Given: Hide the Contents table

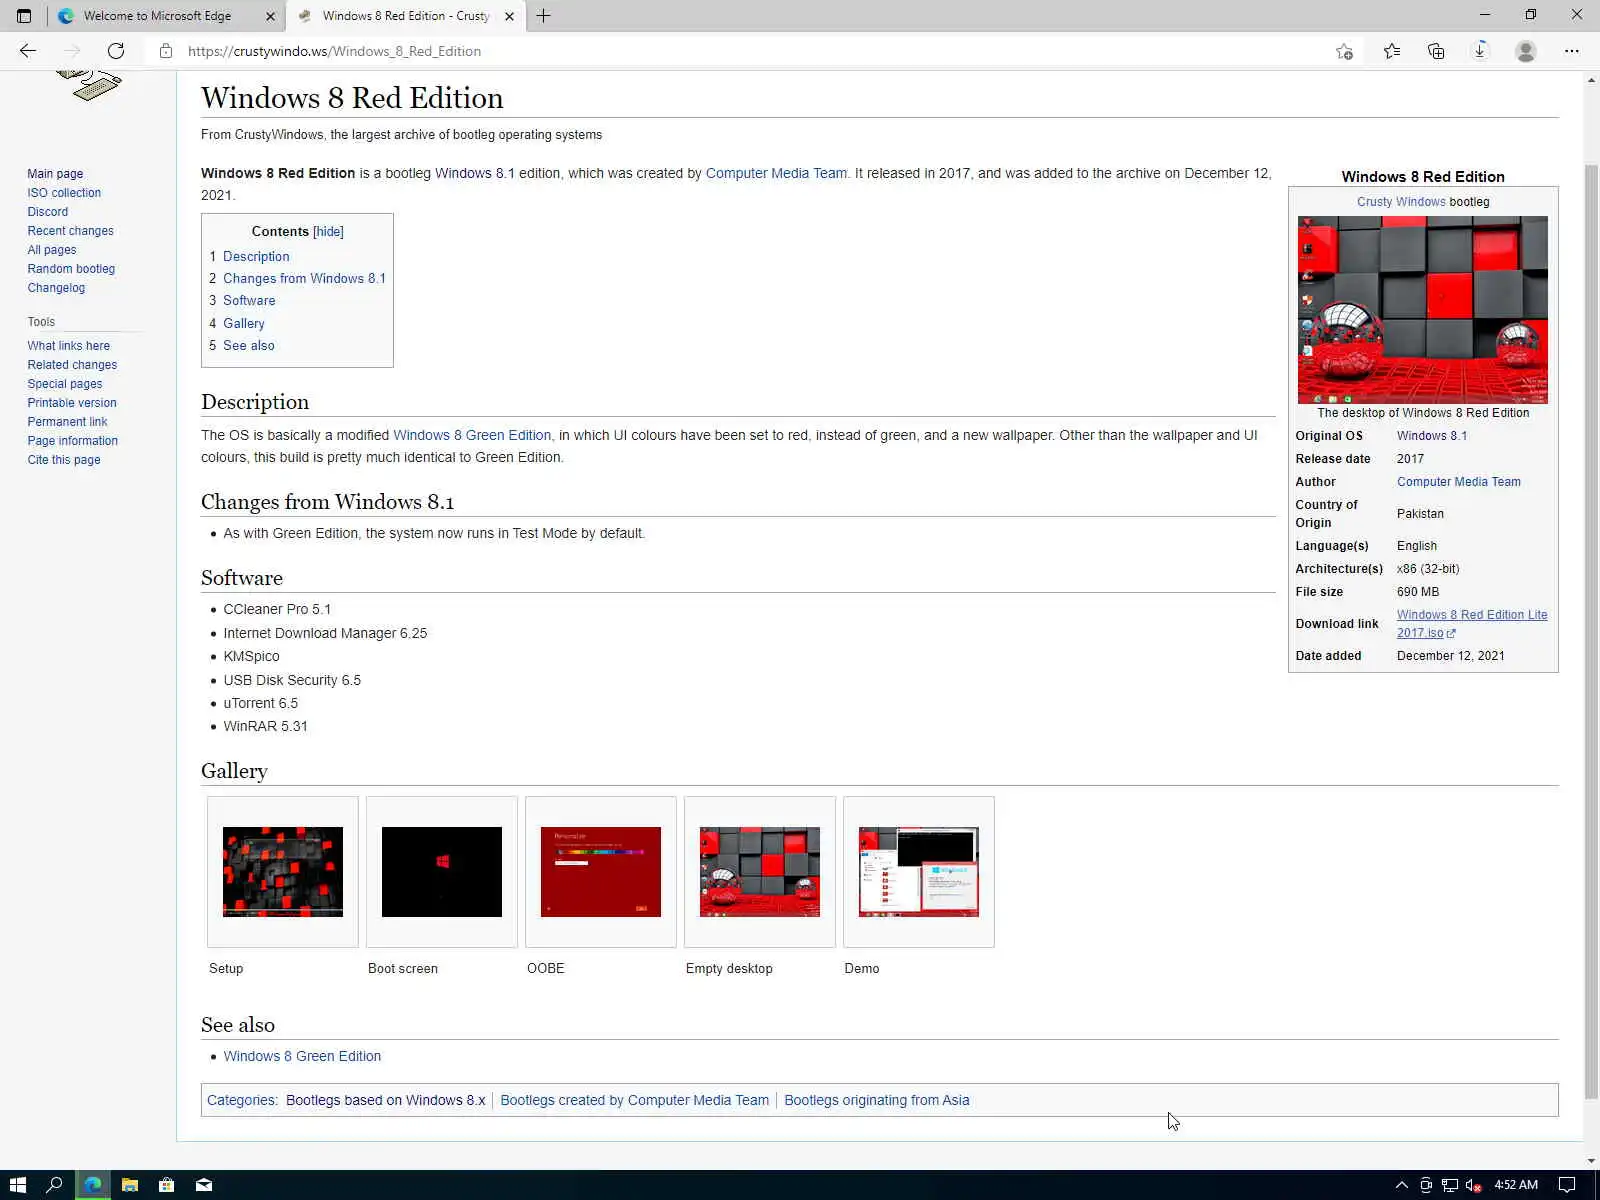Looking at the screenshot, I should click(328, 232).
